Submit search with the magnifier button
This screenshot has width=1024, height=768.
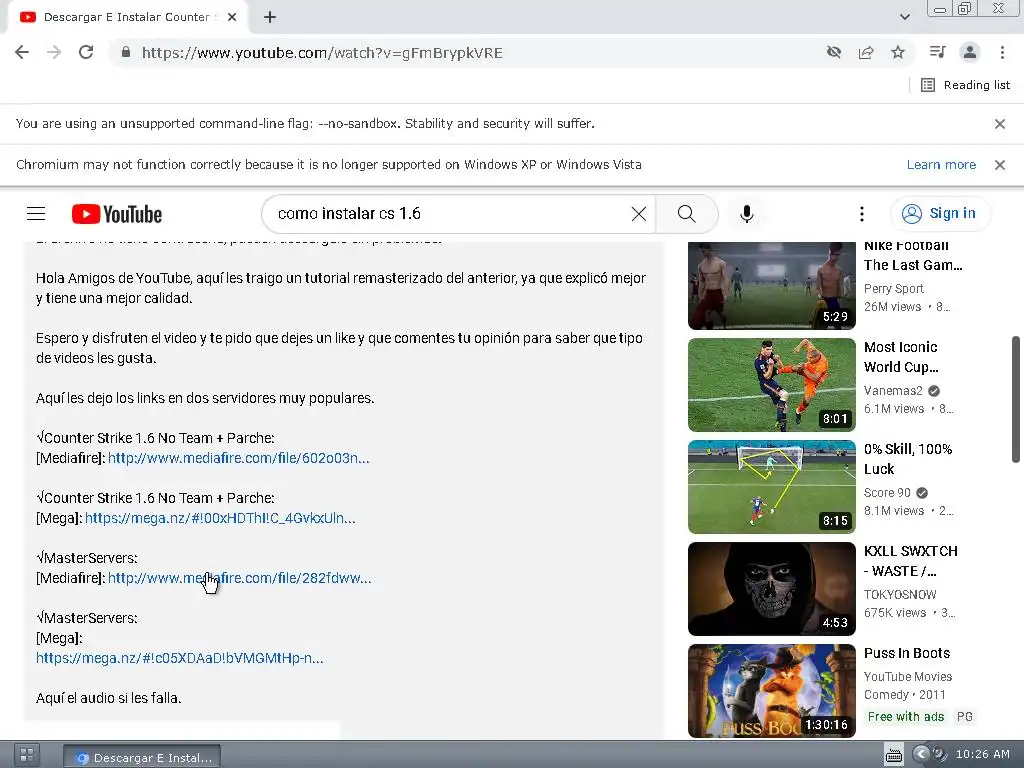686,214
